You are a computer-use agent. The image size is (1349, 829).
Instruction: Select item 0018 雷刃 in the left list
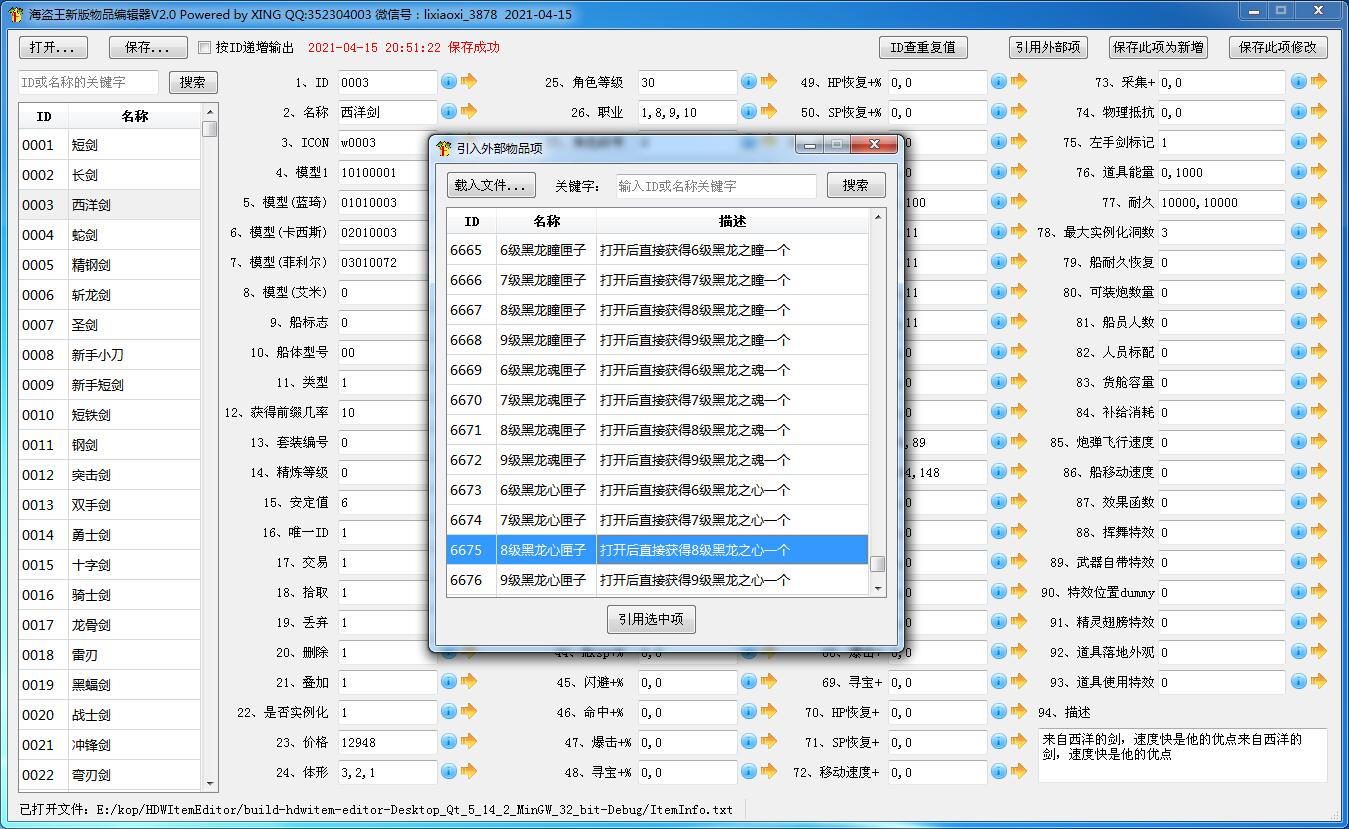click(110, 655)
